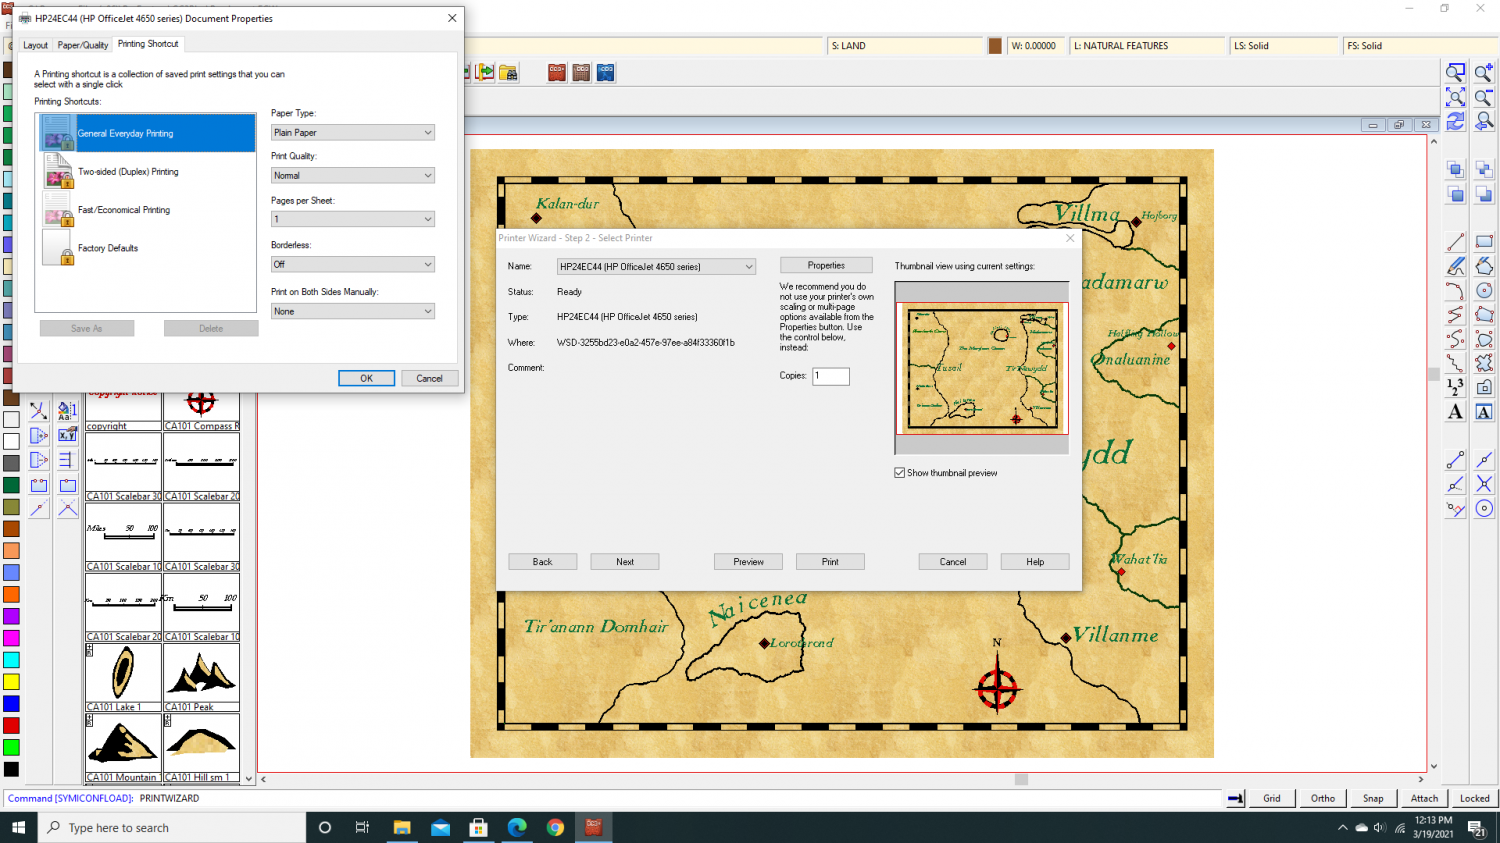The image size is (1500, 843).
Task: Open the Borderless dropdown
Action: [353, 264]
